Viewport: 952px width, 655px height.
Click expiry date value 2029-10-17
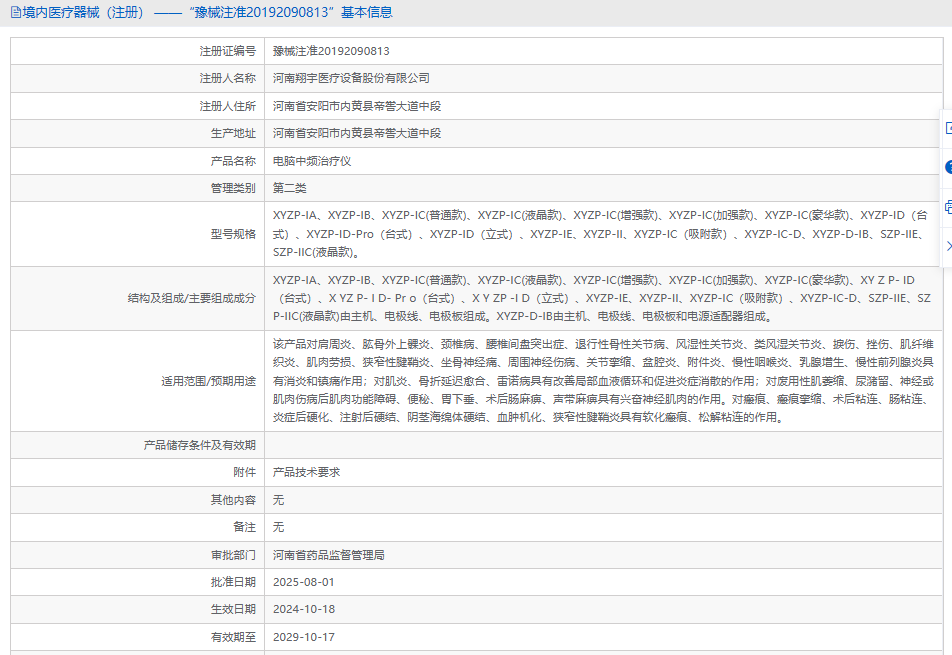303,637
